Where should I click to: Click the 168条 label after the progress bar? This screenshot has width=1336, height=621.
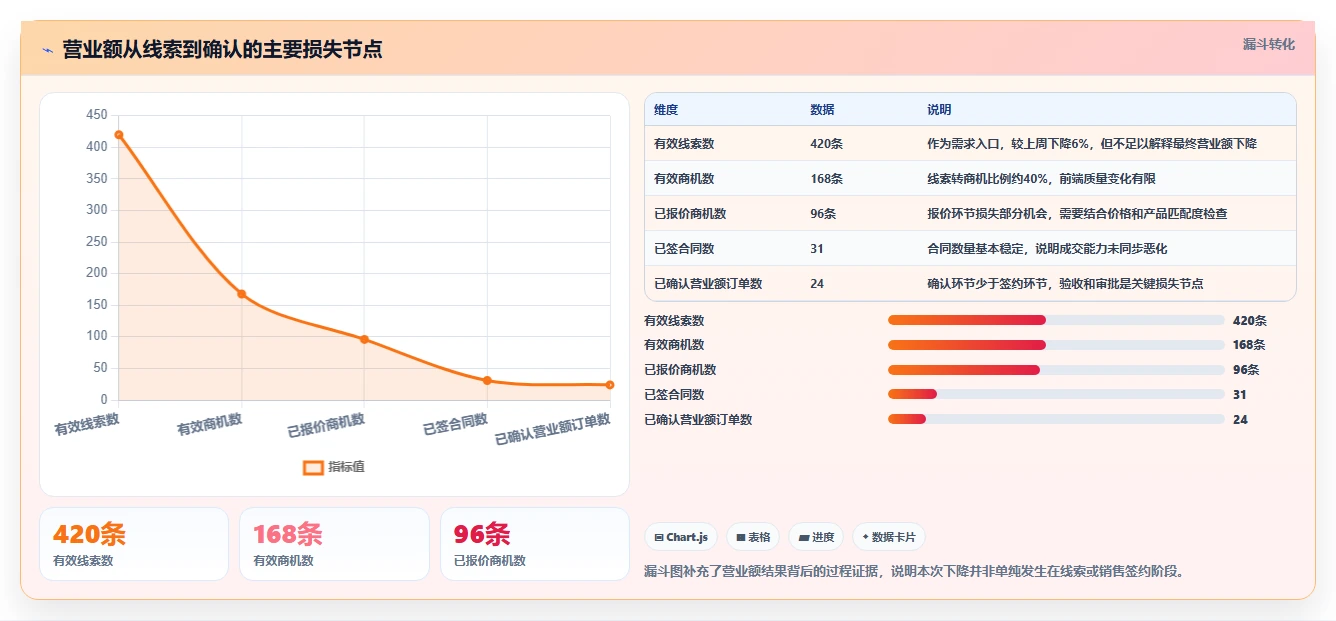[1249, 345]
